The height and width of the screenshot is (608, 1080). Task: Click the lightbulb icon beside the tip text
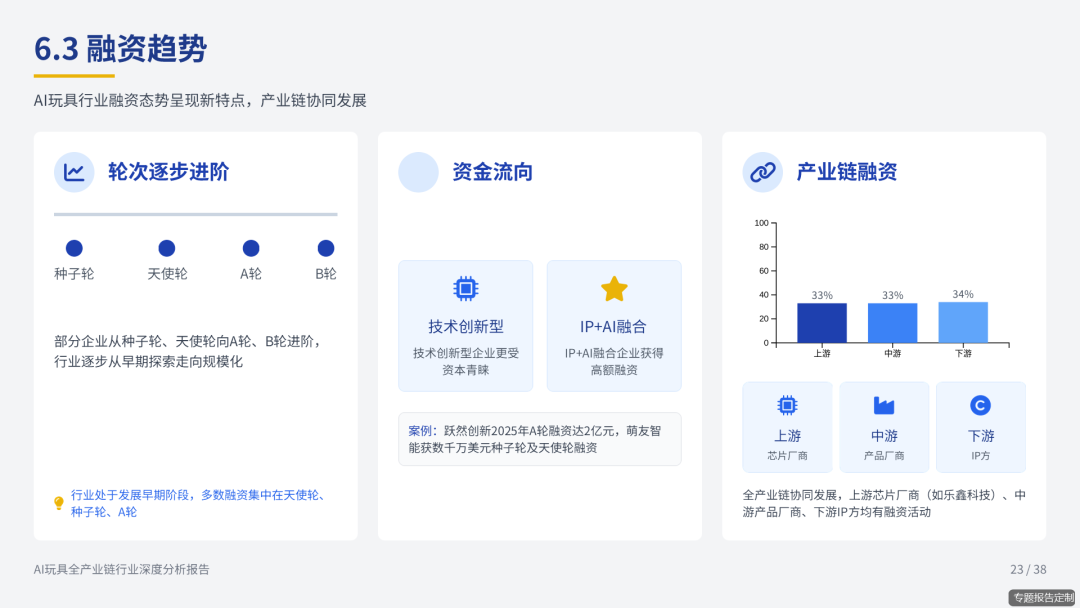(x=58, y=500)
